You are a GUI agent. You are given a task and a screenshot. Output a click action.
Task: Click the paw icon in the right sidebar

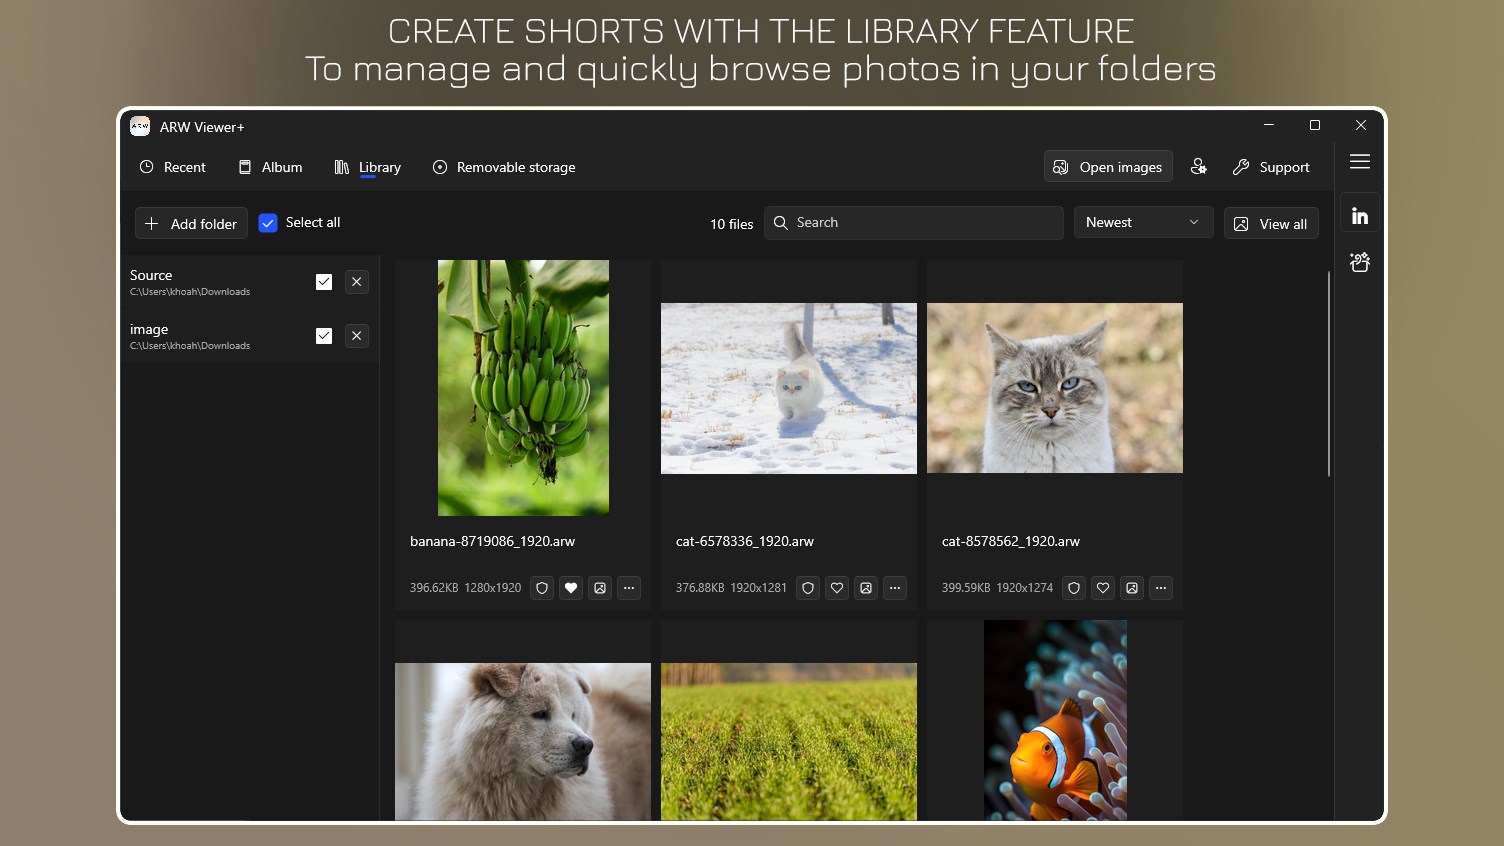point(1360,262)
